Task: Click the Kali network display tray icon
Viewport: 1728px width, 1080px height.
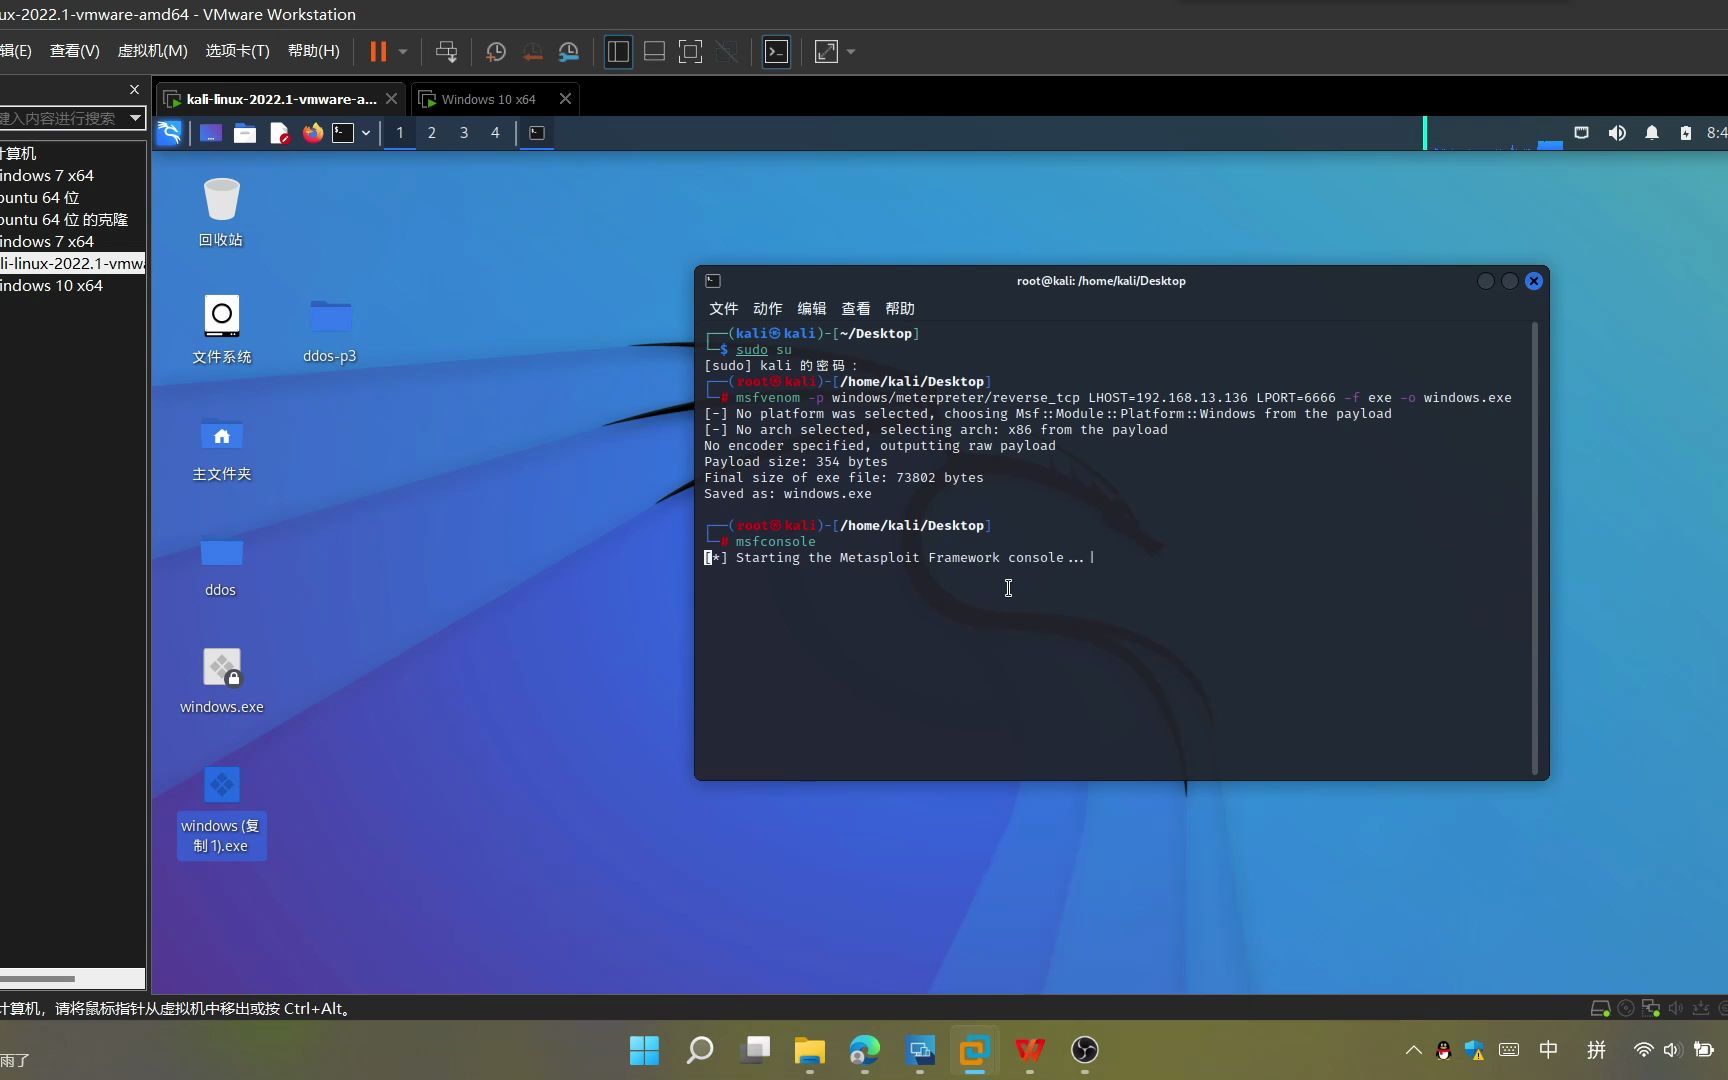Action: (x=1582, y=133)
